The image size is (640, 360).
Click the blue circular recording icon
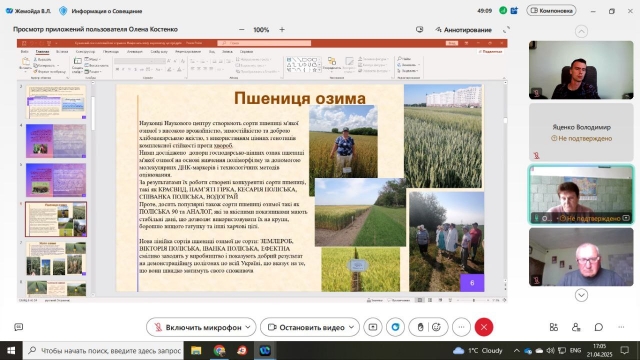click(x=396, y=327)
